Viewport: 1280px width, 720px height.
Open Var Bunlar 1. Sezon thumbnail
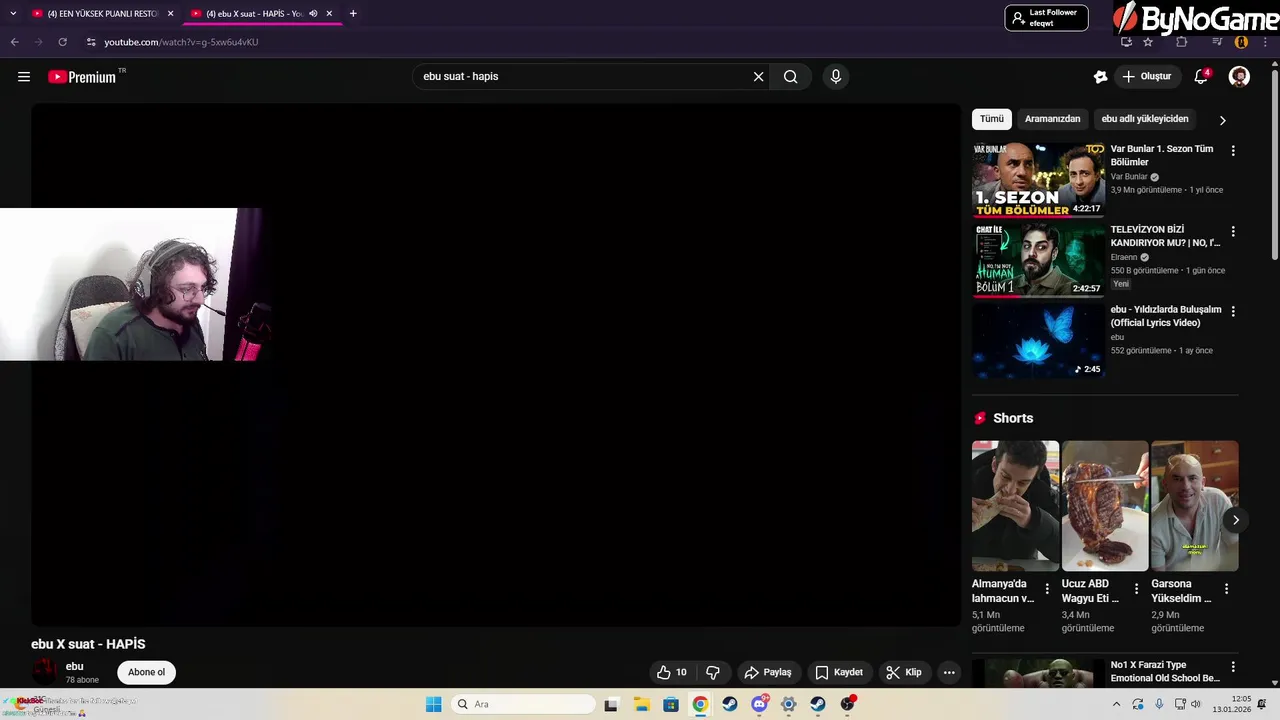1039,180
